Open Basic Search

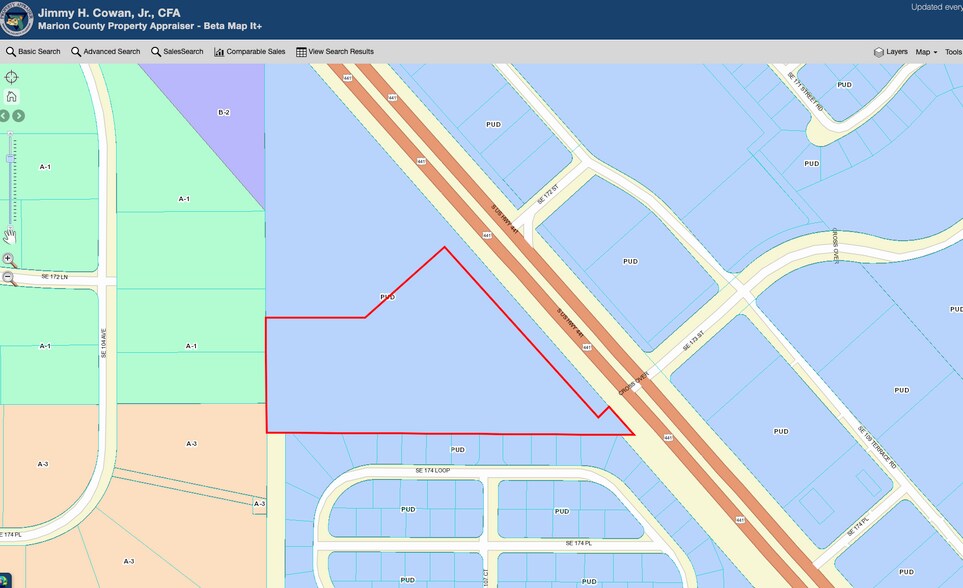tap(33, 52)
